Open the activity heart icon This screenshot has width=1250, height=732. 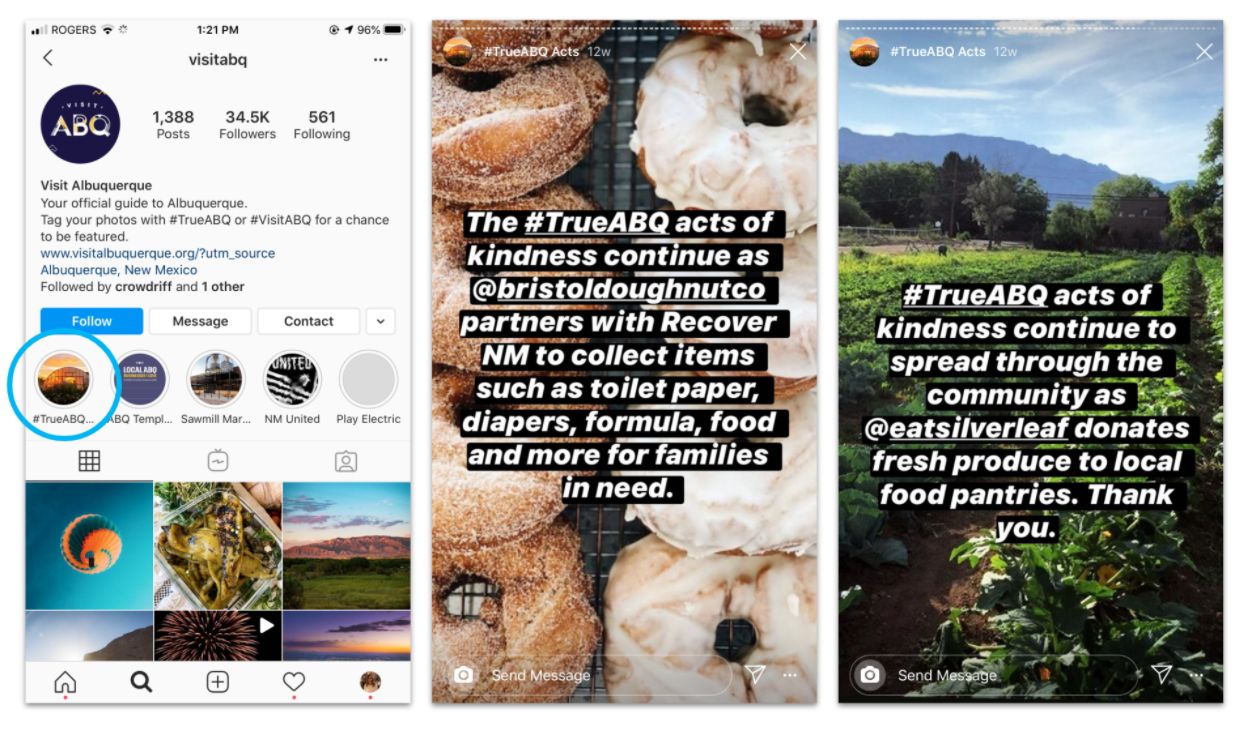coord(293,682)
